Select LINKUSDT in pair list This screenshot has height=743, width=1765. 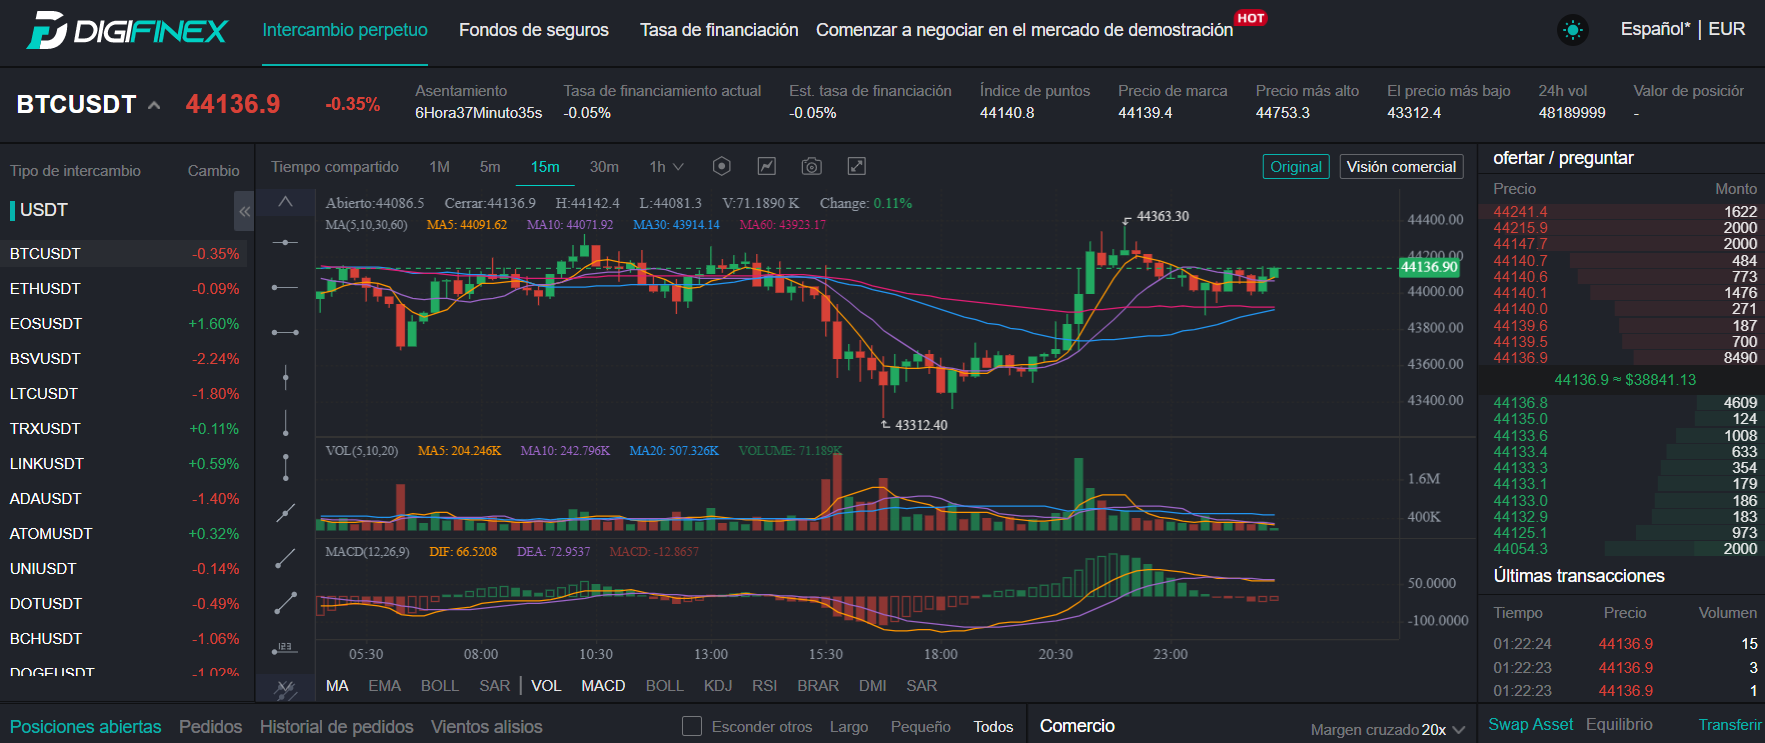(x=124, y=464)
